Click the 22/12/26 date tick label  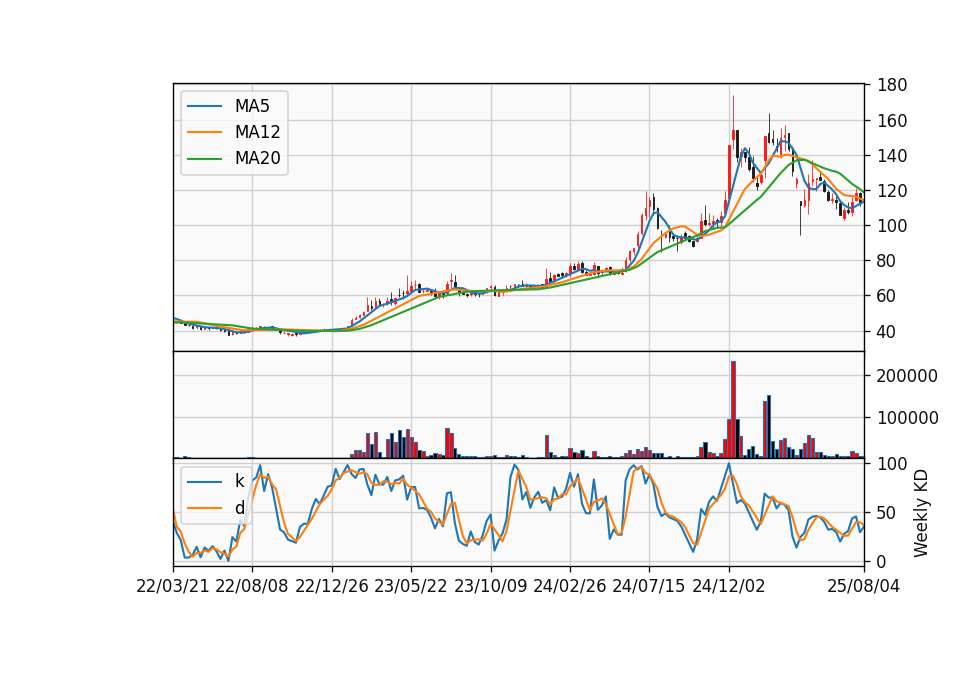pyautogui.click(x=332, y=586)
